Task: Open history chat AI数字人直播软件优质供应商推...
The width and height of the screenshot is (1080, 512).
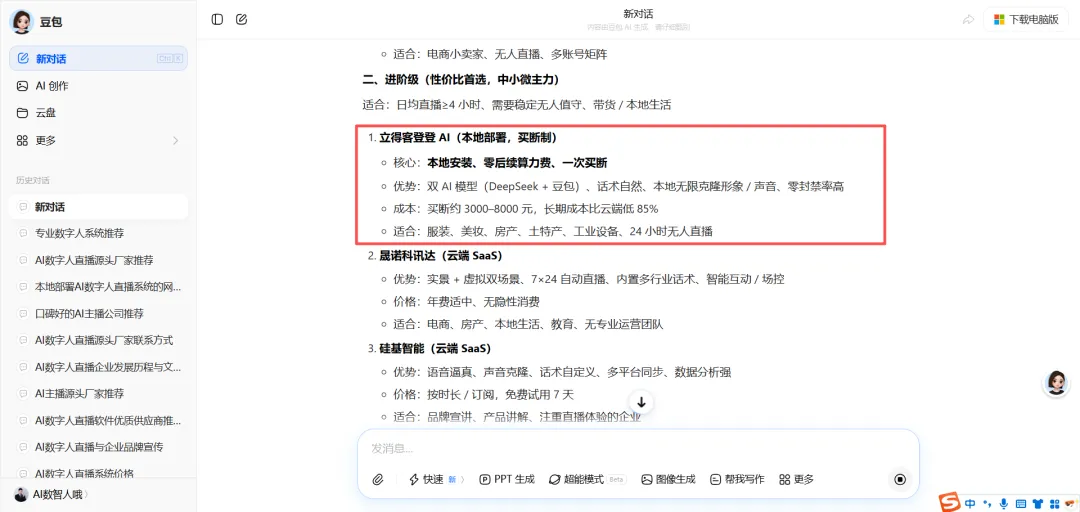Action: (x=98, y=420)
